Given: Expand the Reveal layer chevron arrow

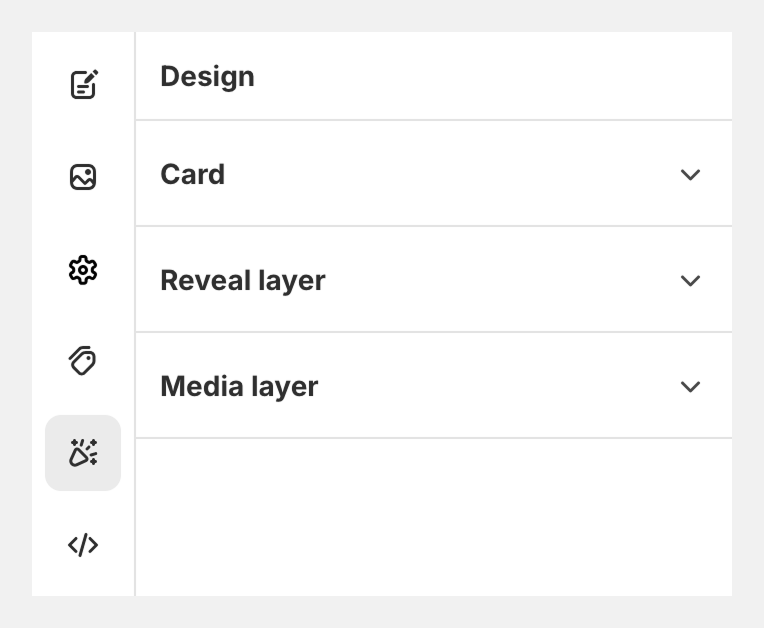Looking at the screenshot, I should 690,280.
